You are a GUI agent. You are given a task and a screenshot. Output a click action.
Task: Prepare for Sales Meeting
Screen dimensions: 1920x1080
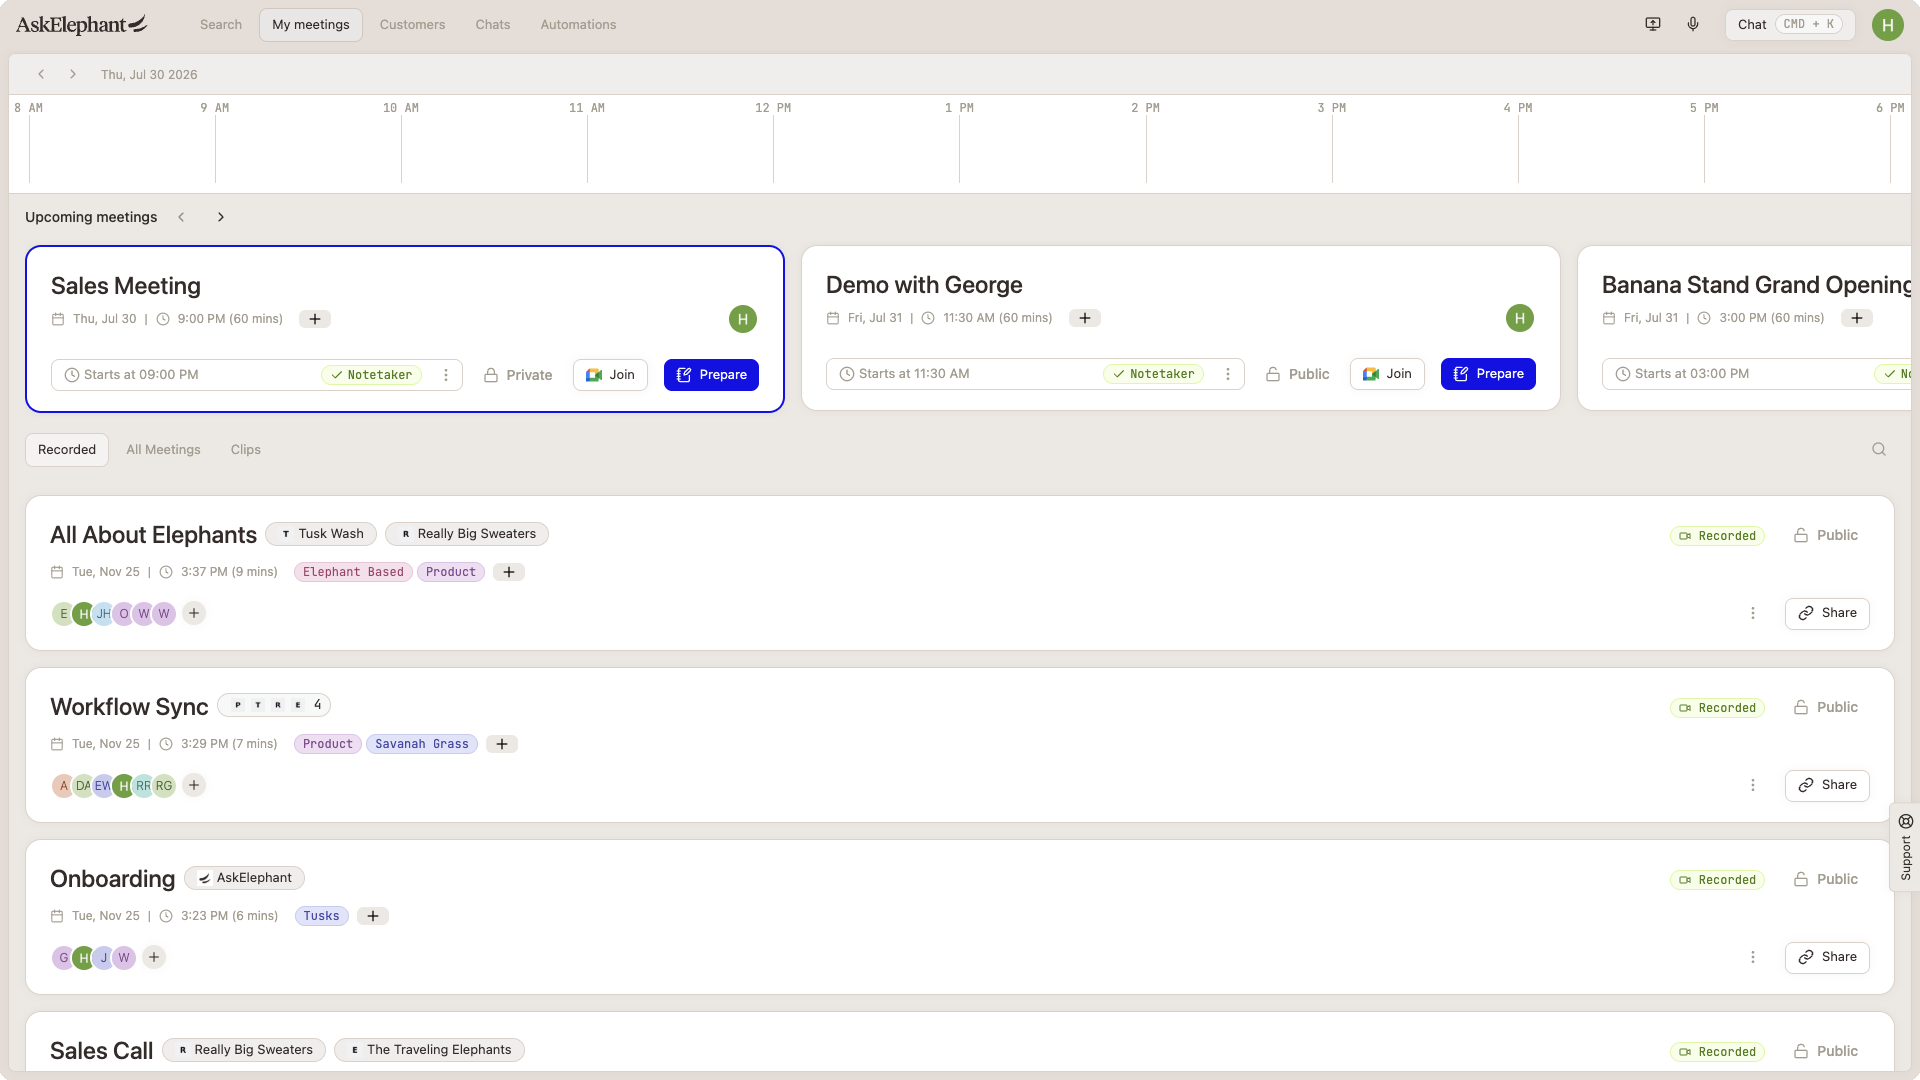[x=712, y=375]
